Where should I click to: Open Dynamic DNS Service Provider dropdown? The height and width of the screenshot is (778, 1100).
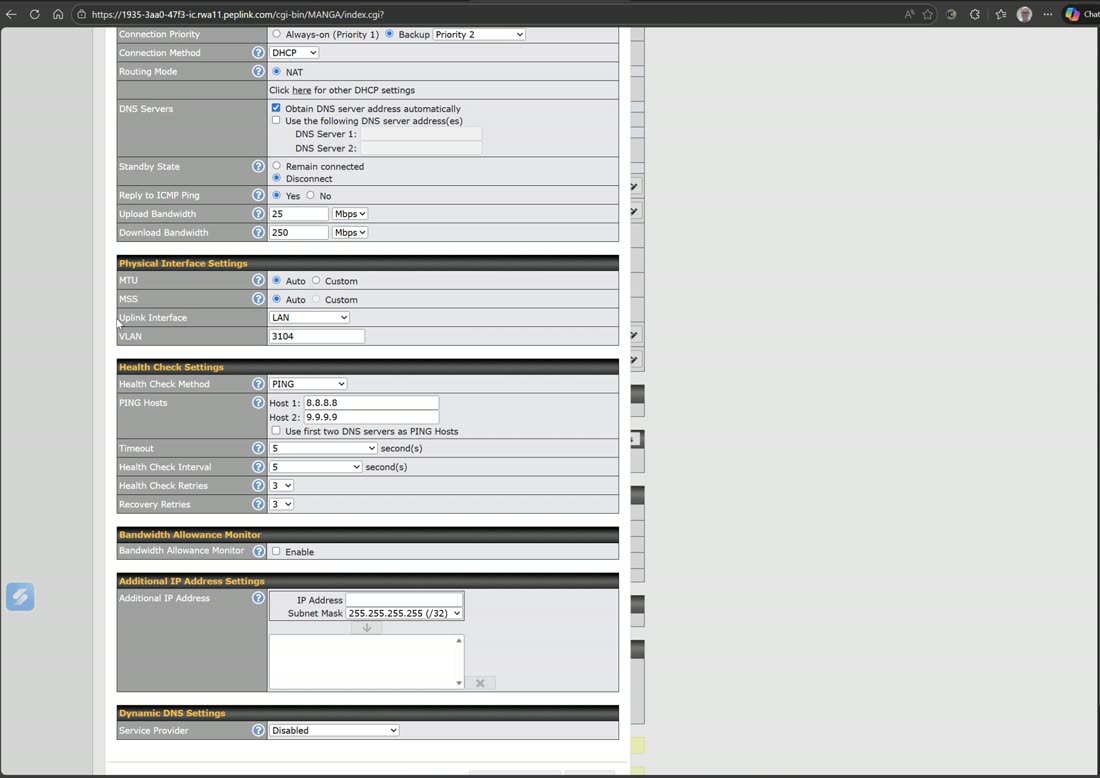[x=335, y=730]
